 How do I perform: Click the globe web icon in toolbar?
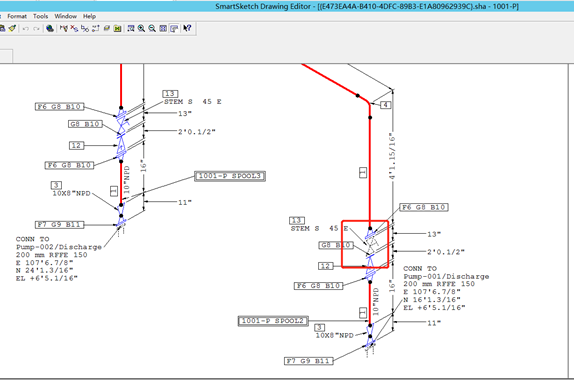click(50, 28)
